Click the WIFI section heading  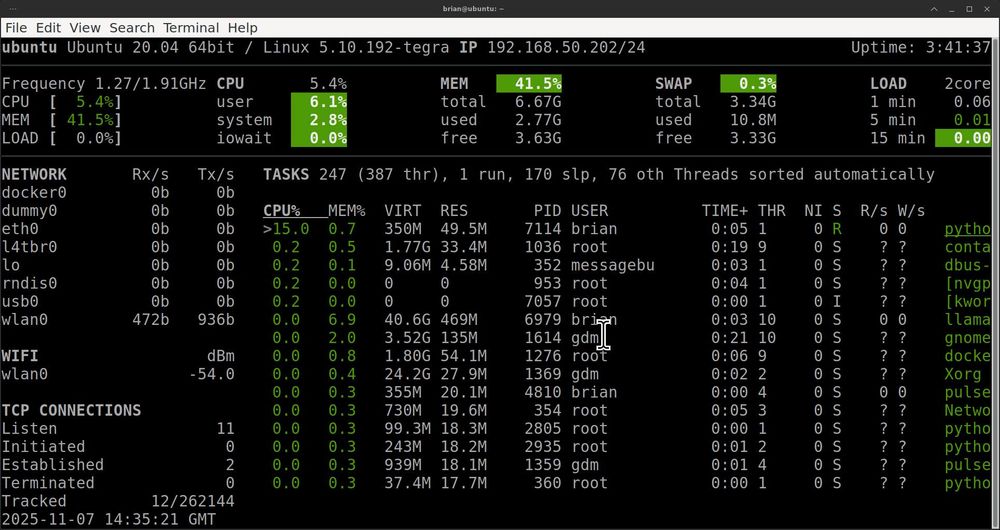[x=20, y=356]
